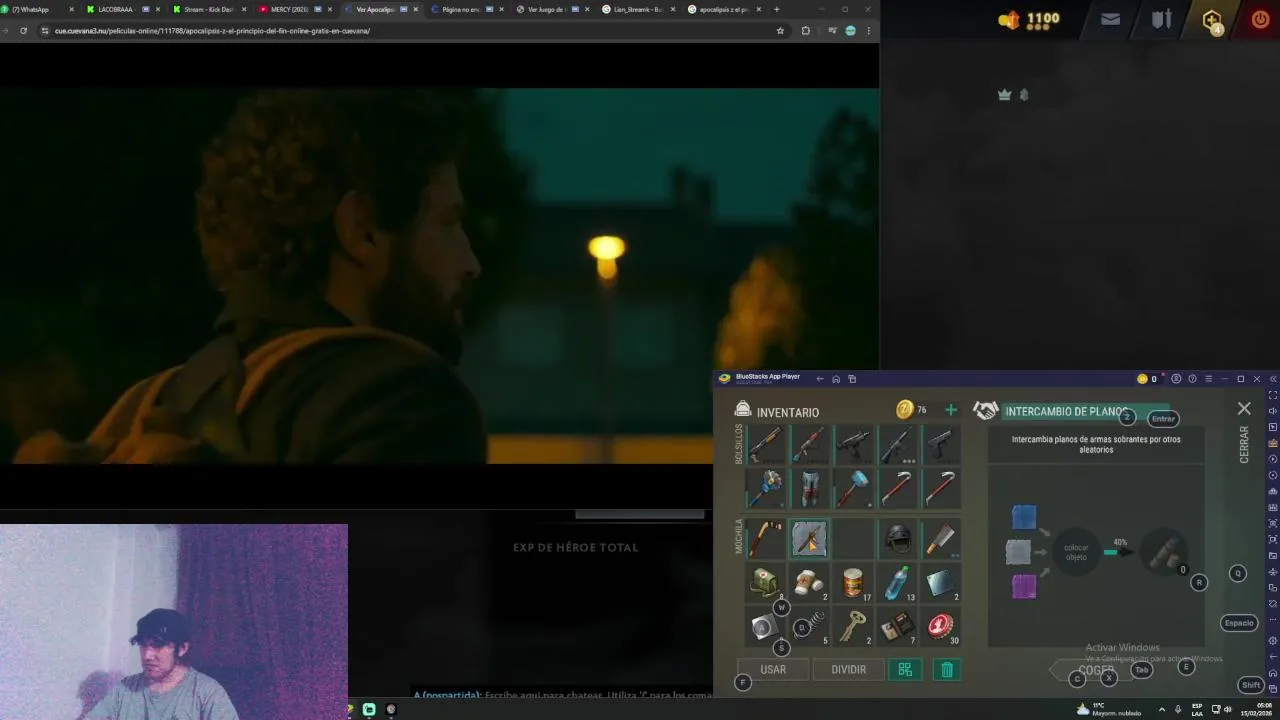
Task: Select the red bottle cap stack of 30
Action: pos(941,626)
